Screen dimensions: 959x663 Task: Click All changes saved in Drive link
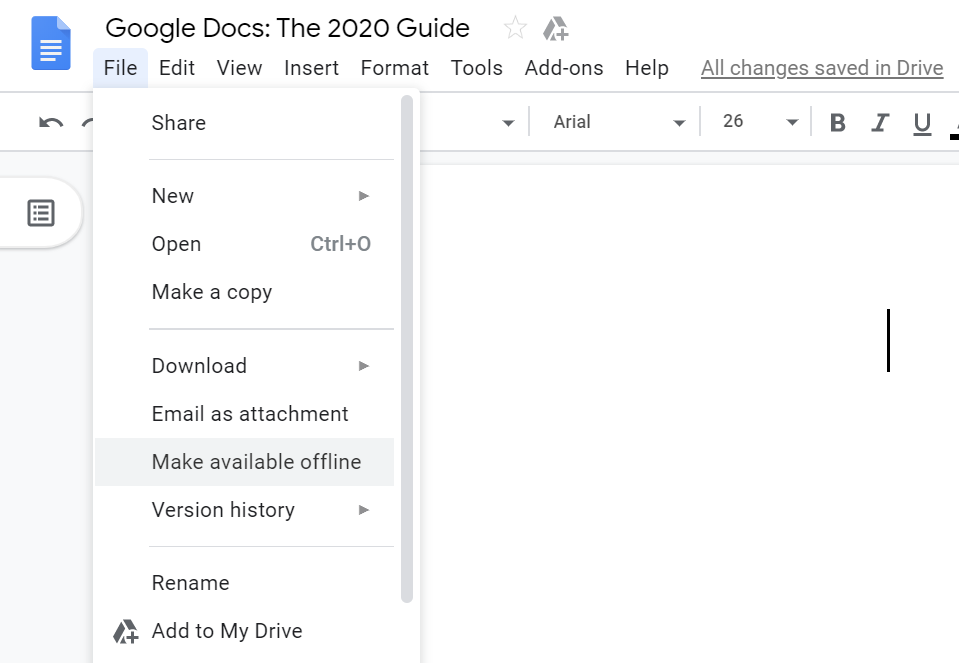(x=822, y=68)
